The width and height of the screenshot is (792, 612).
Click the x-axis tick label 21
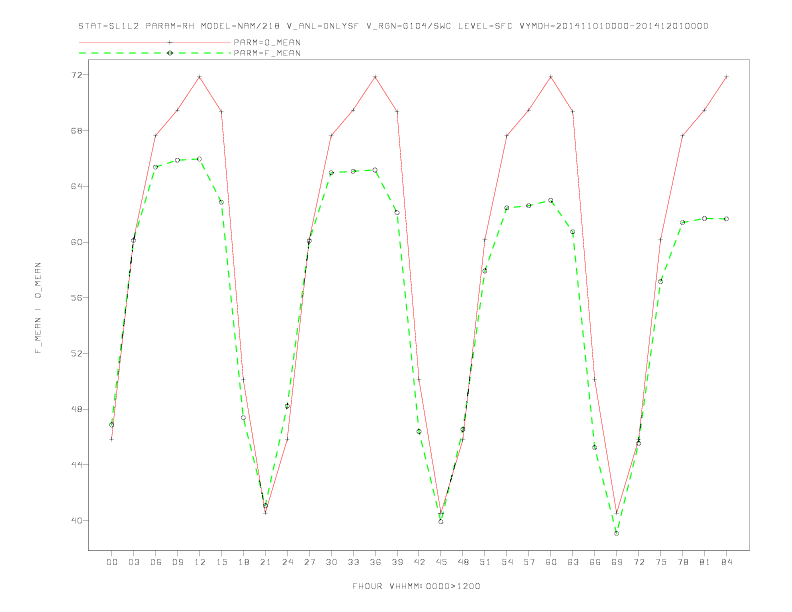[265, 562]
